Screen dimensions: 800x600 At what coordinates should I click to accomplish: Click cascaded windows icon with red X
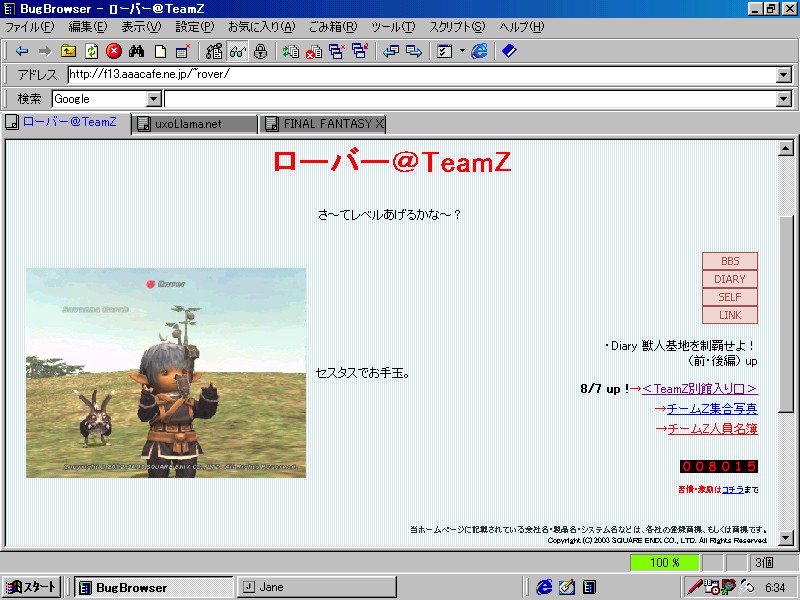(337, 51)
